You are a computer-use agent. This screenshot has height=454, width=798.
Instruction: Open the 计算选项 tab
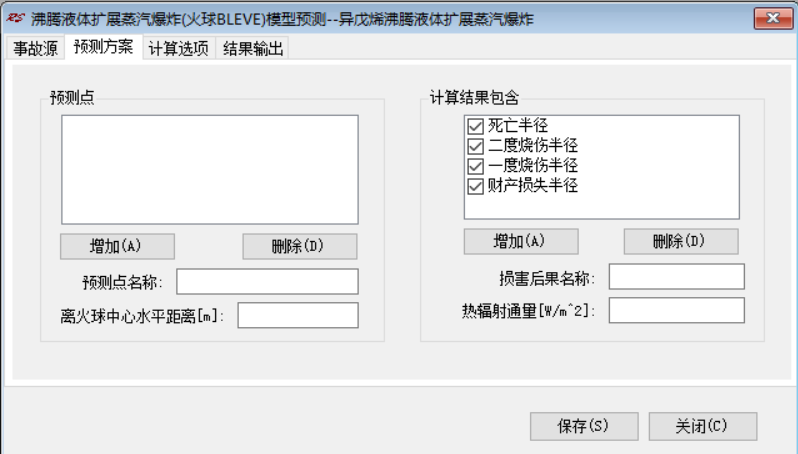tap(179, 48)
